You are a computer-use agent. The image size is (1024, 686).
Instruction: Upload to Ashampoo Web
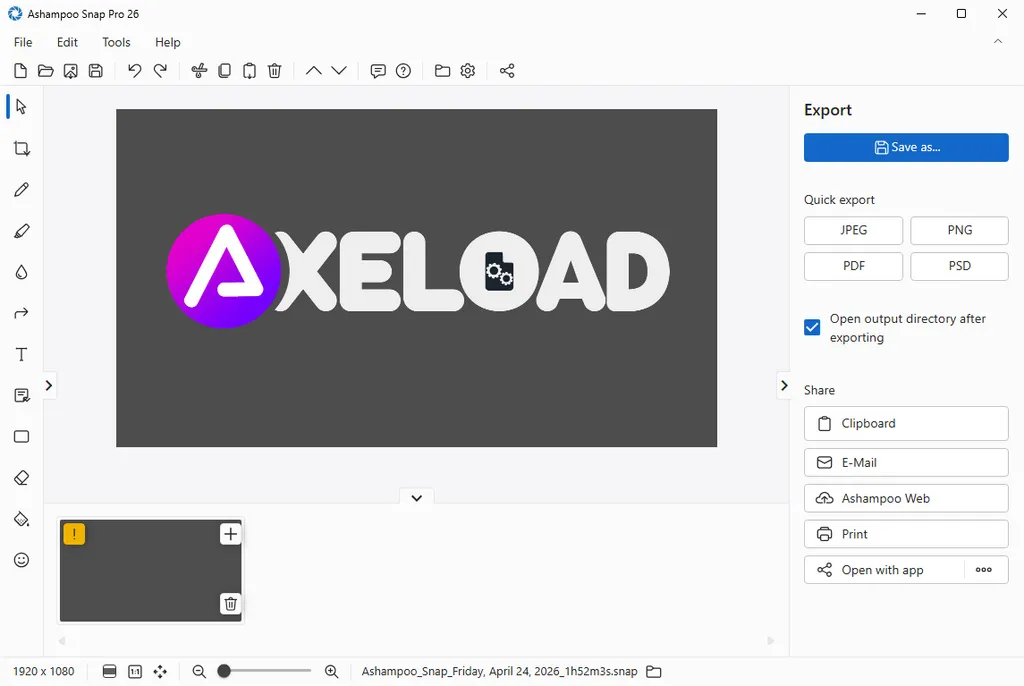tap(906, 498)
